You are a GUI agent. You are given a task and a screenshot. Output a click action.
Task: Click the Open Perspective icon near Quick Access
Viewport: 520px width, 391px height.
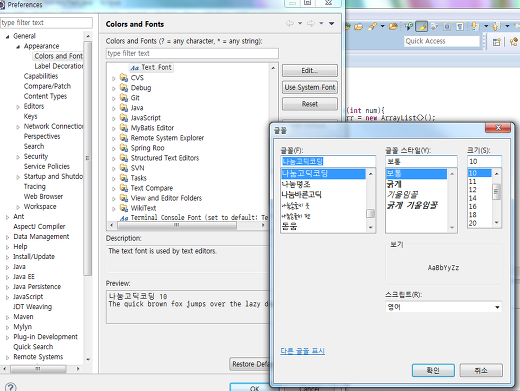pyautogui.click(x=497, y=42)
